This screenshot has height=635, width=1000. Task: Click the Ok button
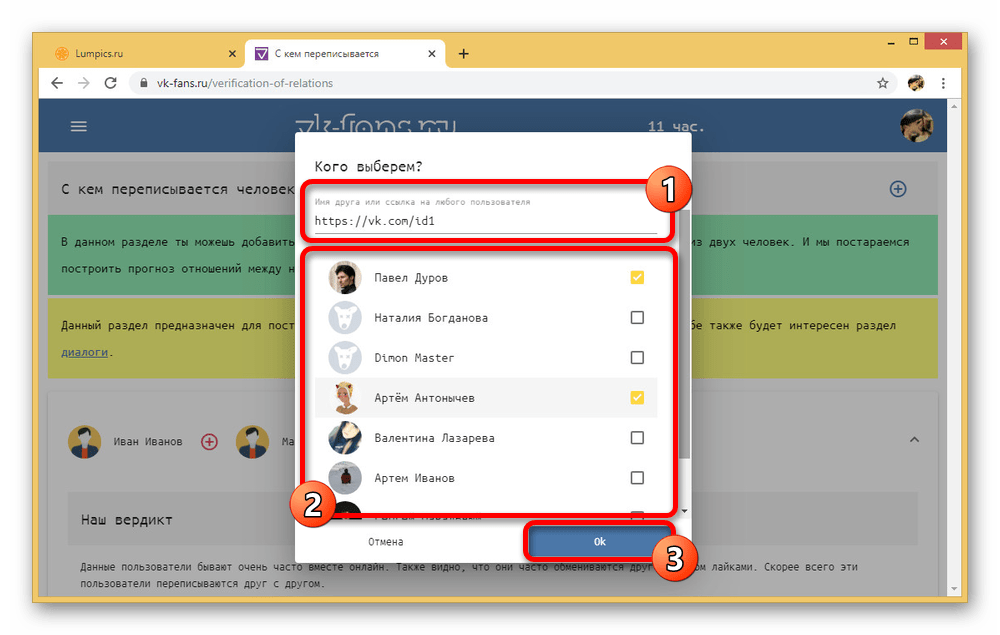tap(599, 541)
